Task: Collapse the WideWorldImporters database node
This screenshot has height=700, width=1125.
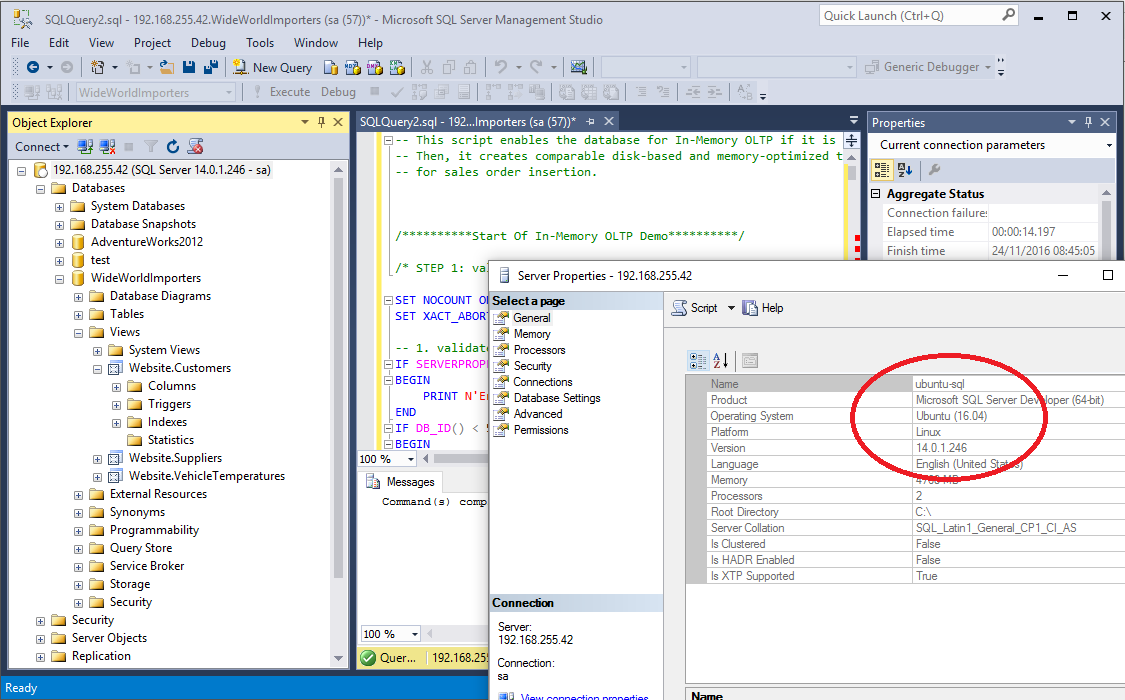Action: click(x=60, y=278)
